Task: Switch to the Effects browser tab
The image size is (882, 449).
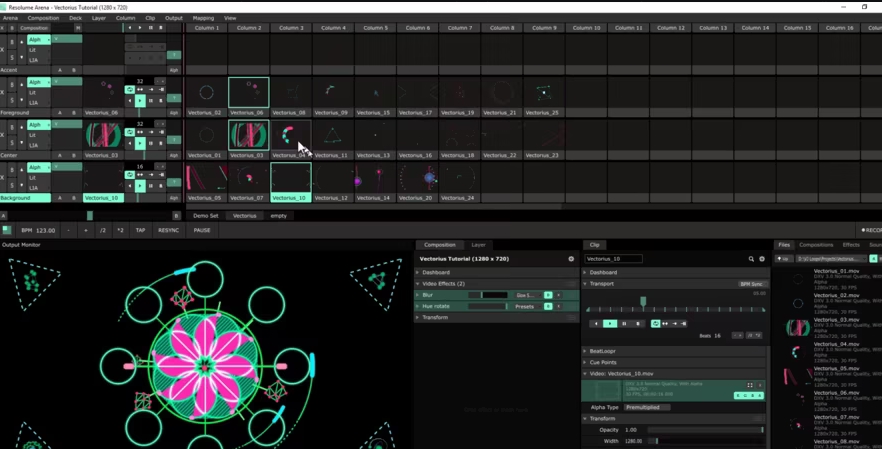Action: pos(851,245)
